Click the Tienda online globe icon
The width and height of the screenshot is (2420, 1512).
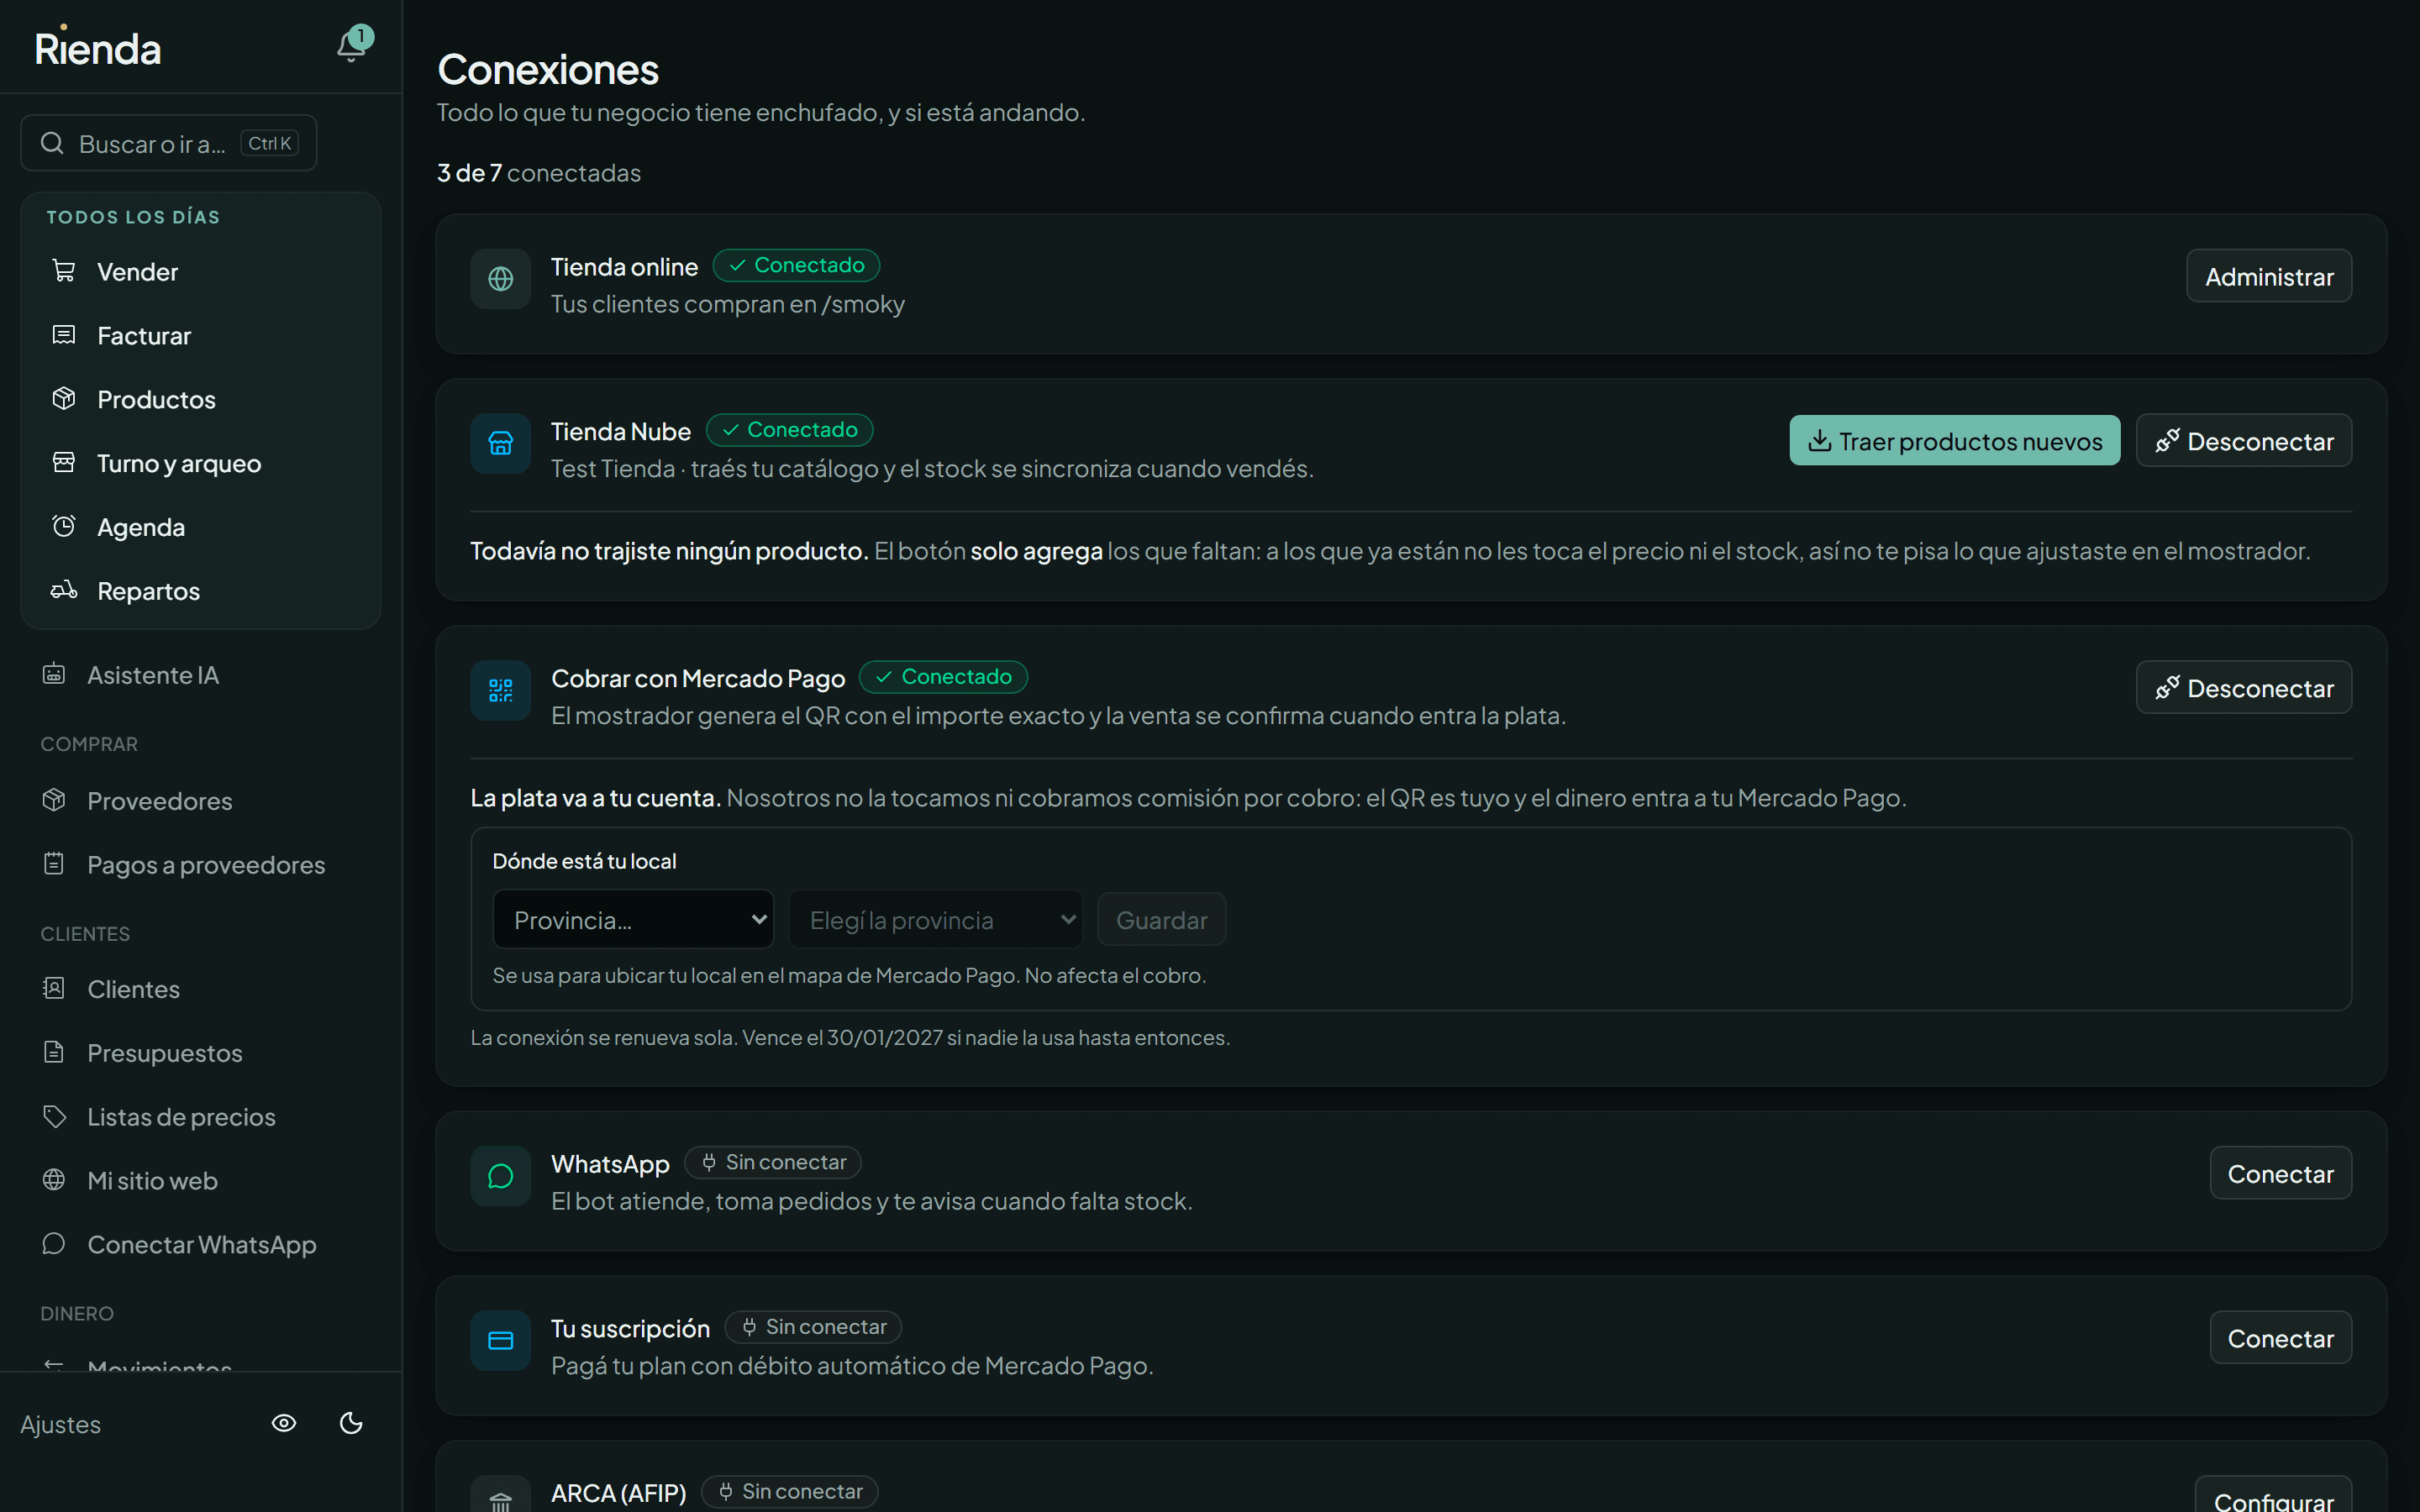(x=501, y=279)
